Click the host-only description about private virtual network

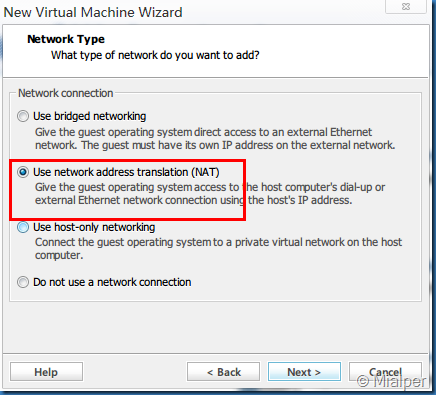pyautogui.click(x=218, y=249)
